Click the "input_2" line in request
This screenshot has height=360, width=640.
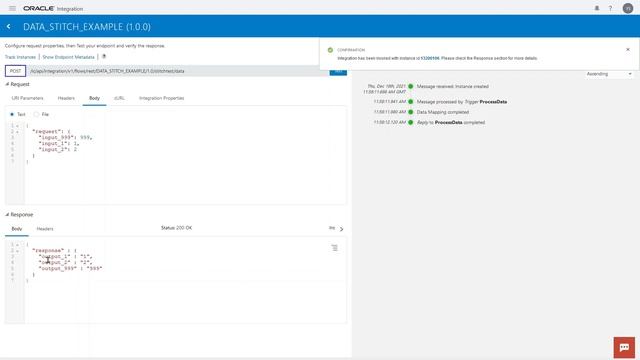pyautogui.click(x=58, y=149)
